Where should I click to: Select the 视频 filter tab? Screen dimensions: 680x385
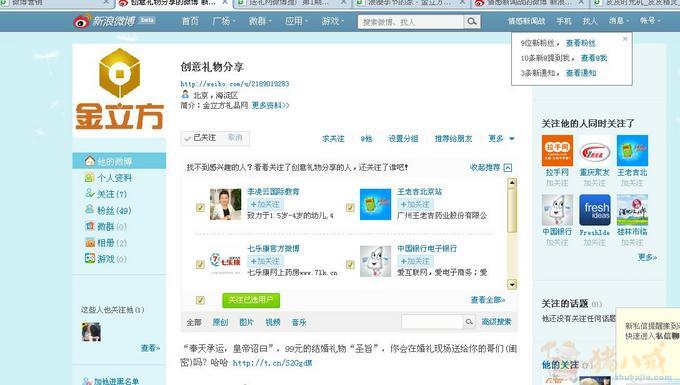[273, 322]
